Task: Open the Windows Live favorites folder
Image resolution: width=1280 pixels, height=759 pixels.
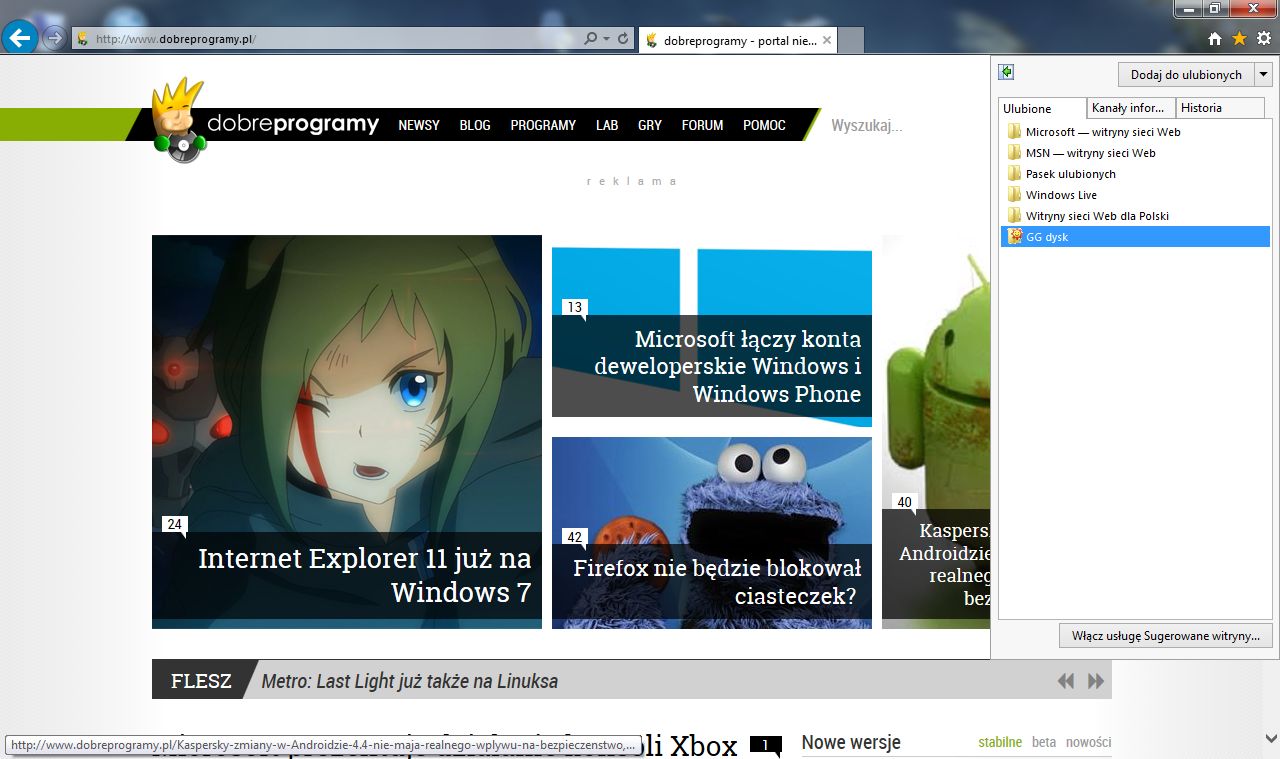Action: tap(1135, 195)
